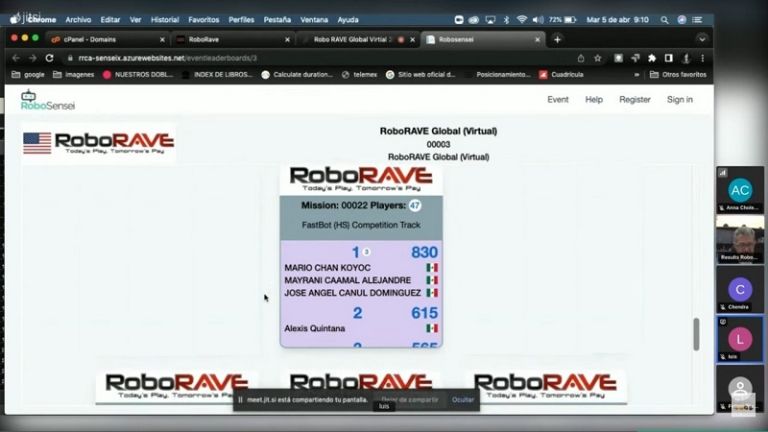This screenshot has width=768, height=432.
Task: Click the Register link
Action: click(634, 100)
